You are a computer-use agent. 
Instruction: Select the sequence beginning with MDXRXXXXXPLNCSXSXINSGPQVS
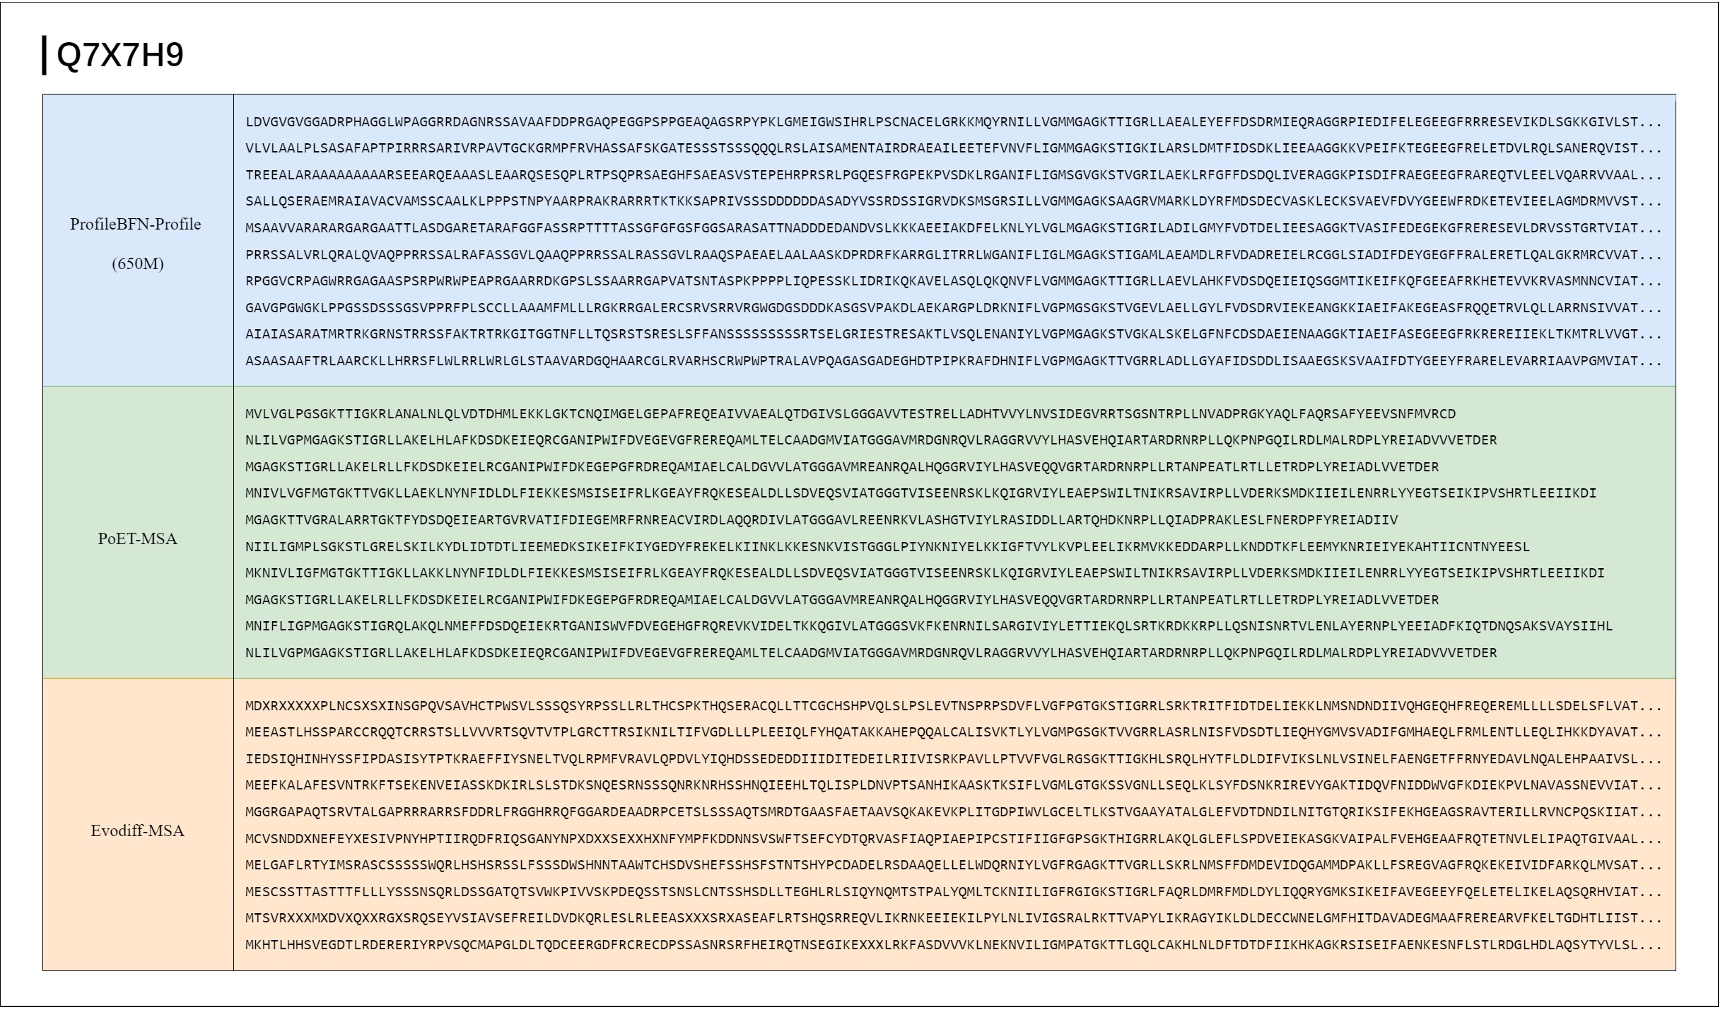[x=700, y=706]
